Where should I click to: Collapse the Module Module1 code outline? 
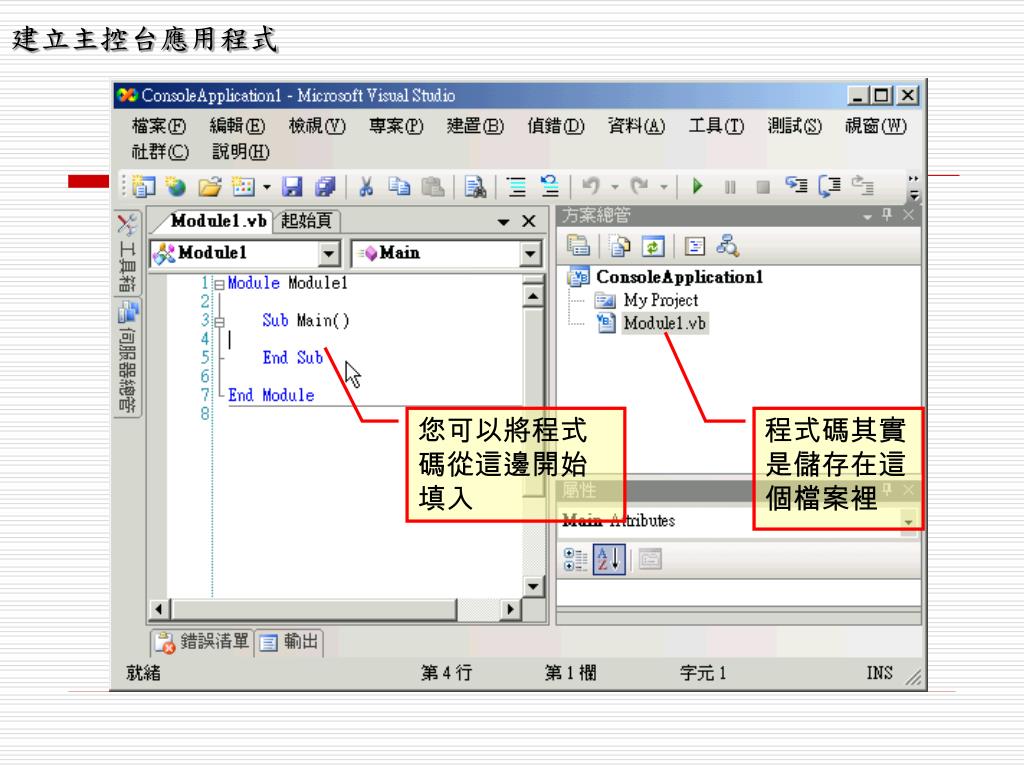(x=219, y=285)
